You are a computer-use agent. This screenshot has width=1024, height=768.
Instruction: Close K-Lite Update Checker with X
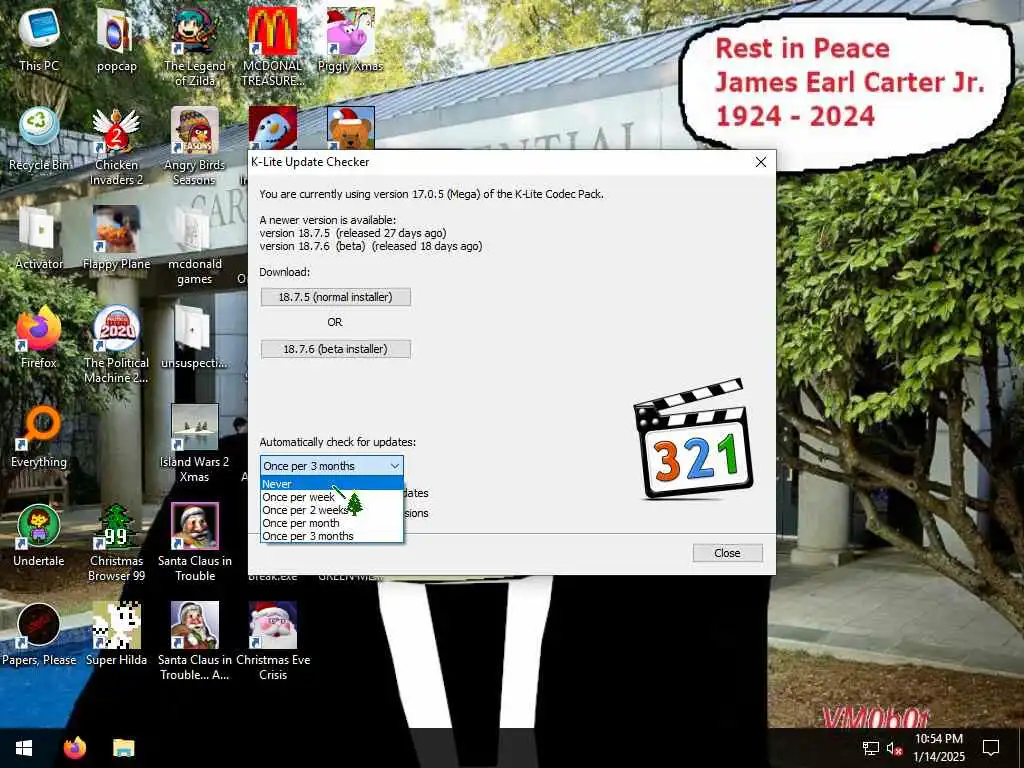coord(761,162)
